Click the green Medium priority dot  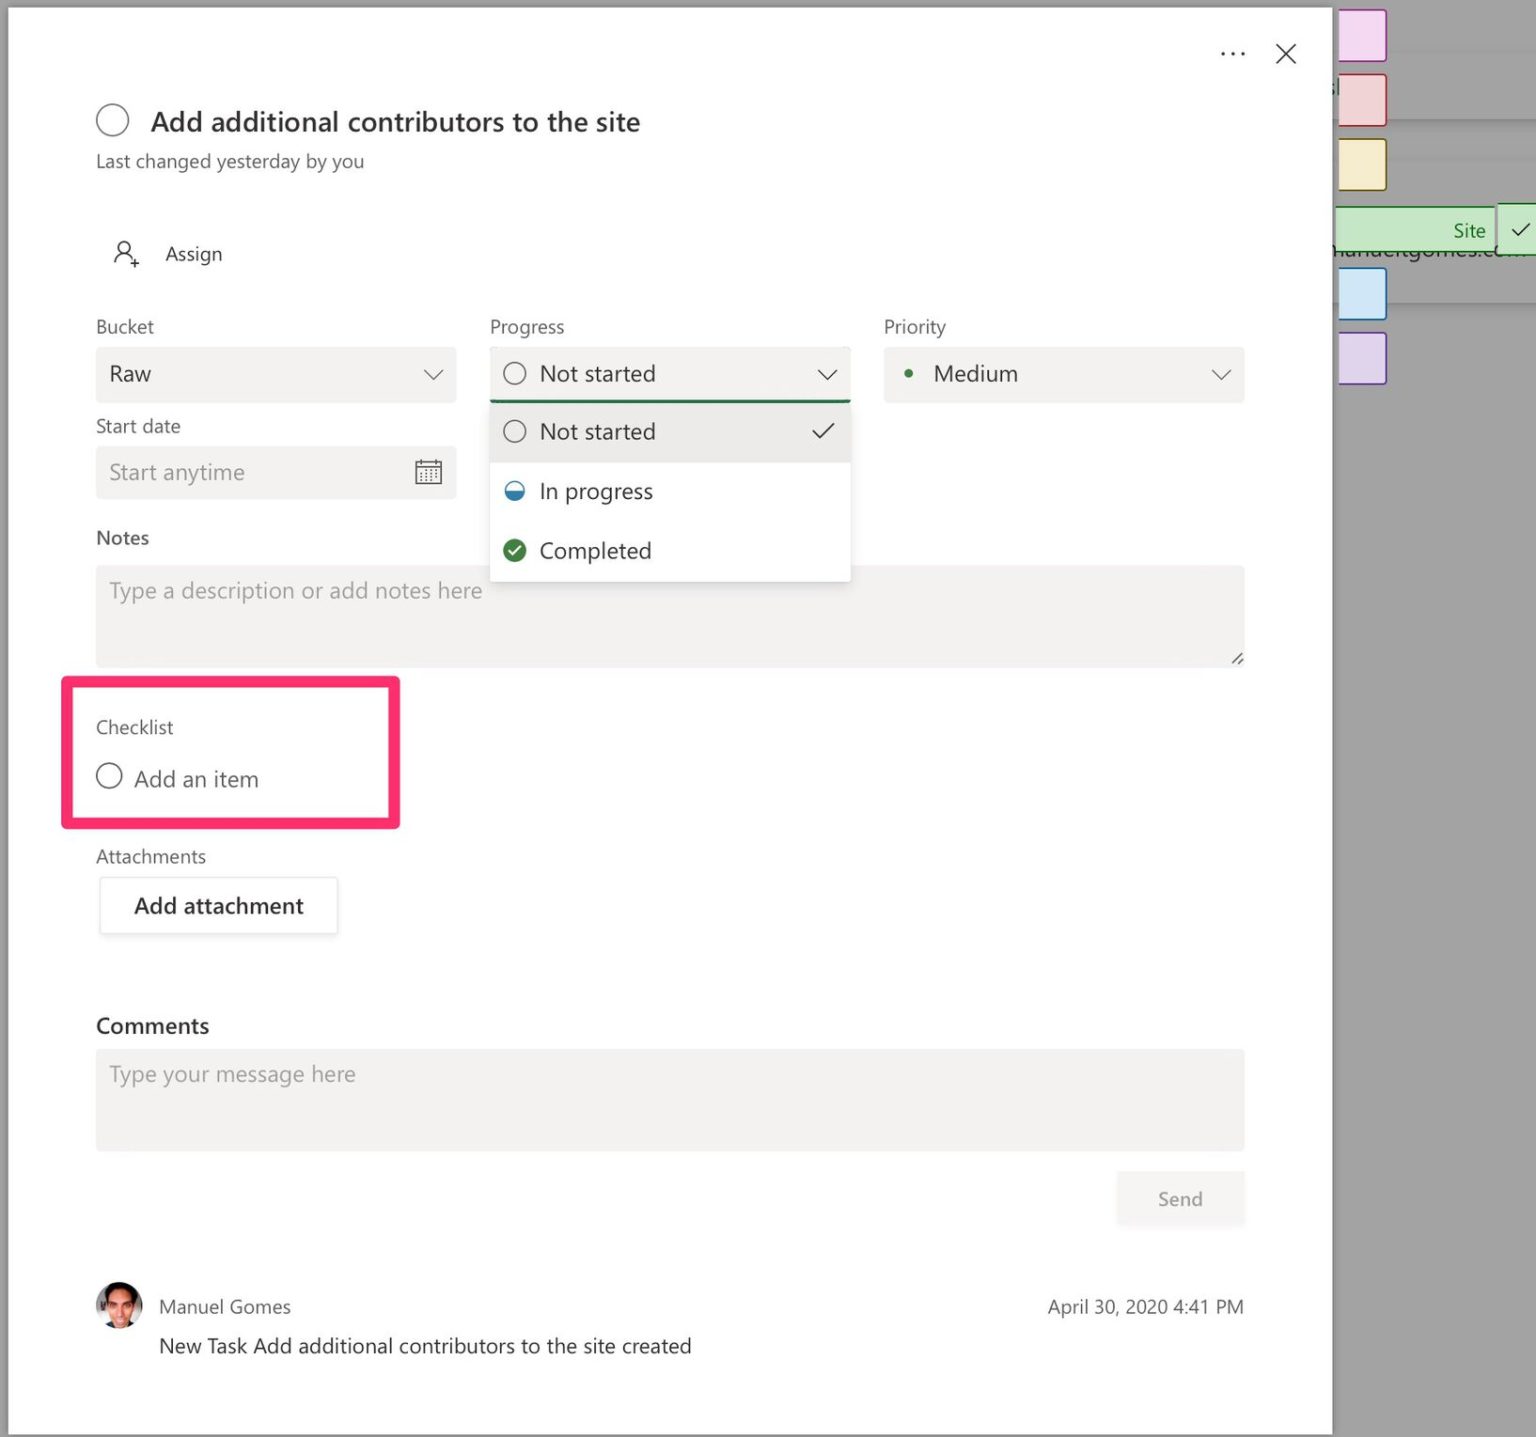(909, 373)
